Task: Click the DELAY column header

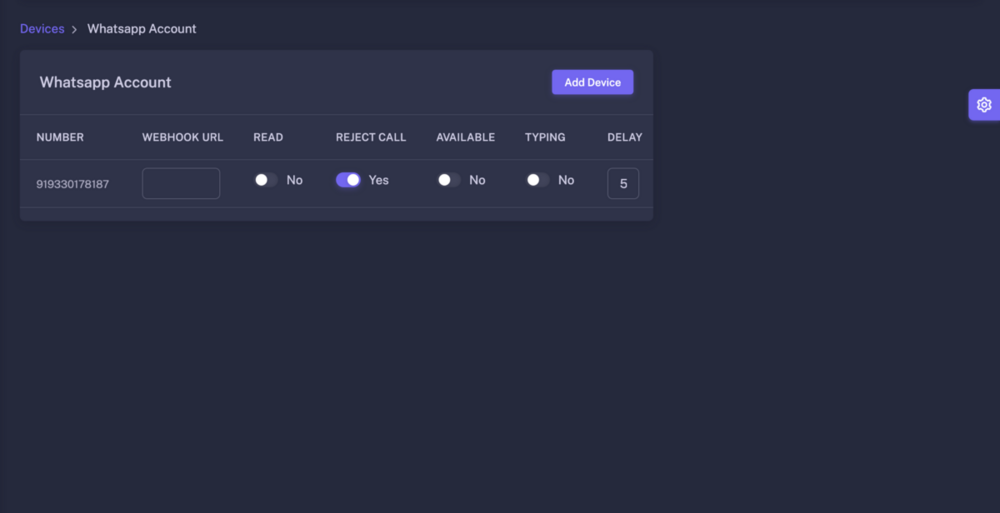Action: (625, 137)
